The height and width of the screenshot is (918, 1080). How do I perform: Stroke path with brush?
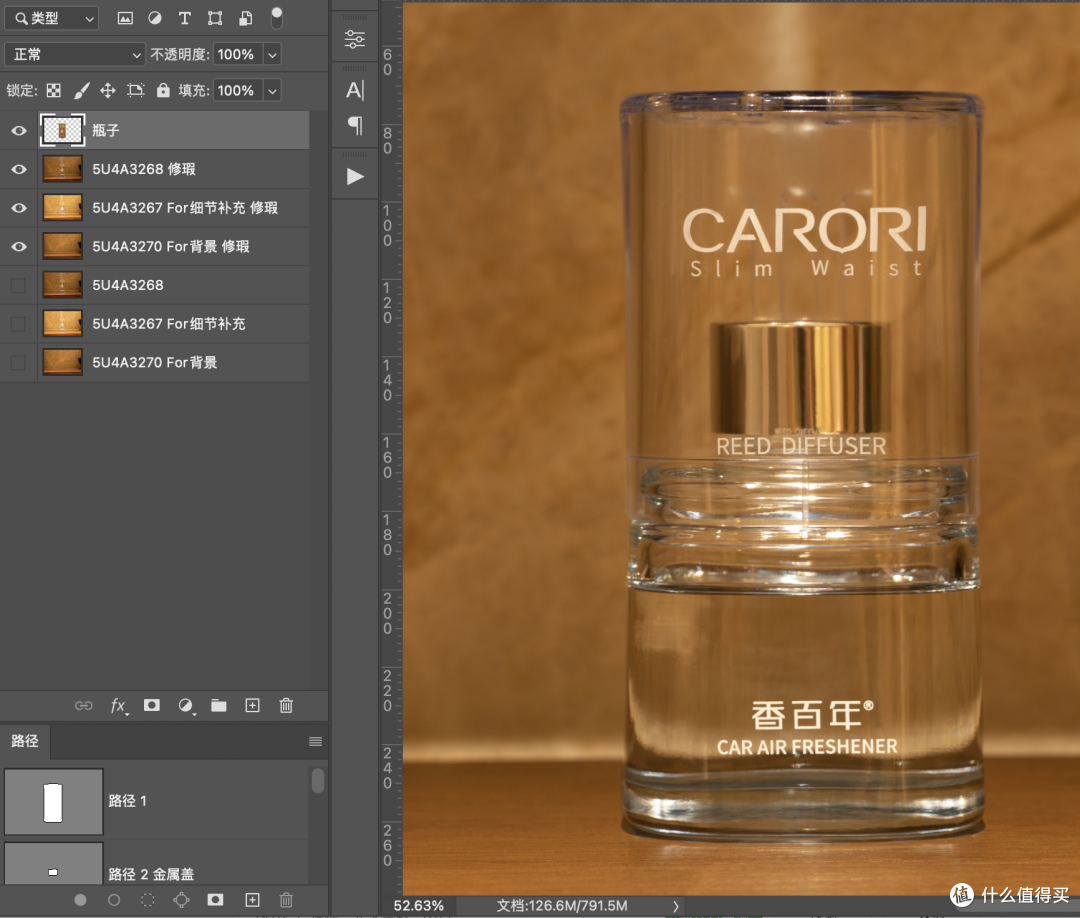[114, 900]
